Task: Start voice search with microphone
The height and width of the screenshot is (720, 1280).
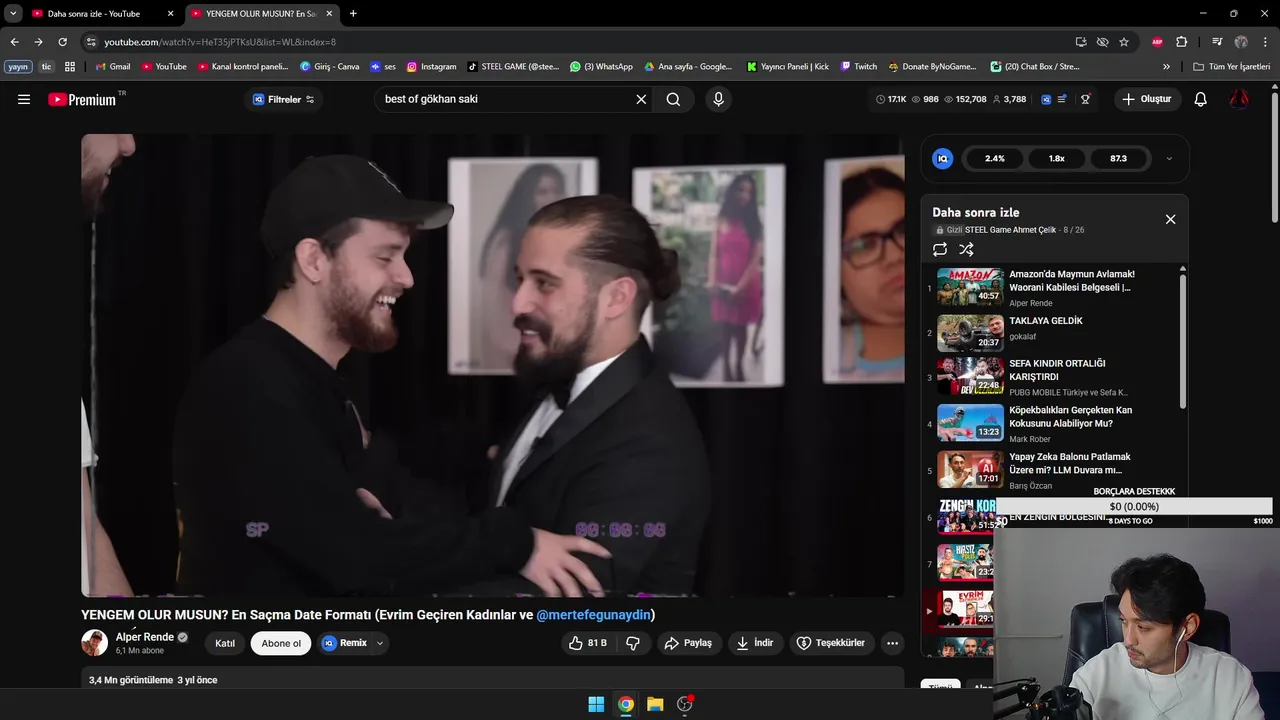Action: tap(718, 99)
